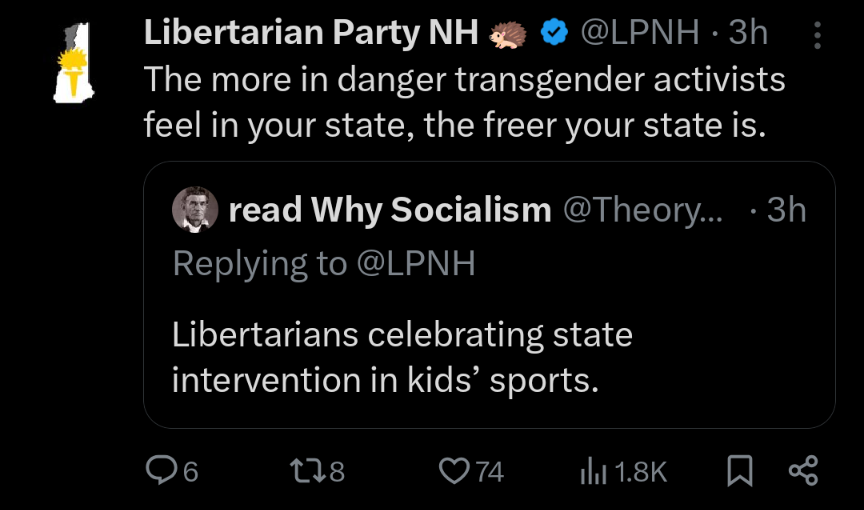This screenshot has width=864, height=510.
Task: Open quoted user's avatar picture
Action: click(195, 210)
